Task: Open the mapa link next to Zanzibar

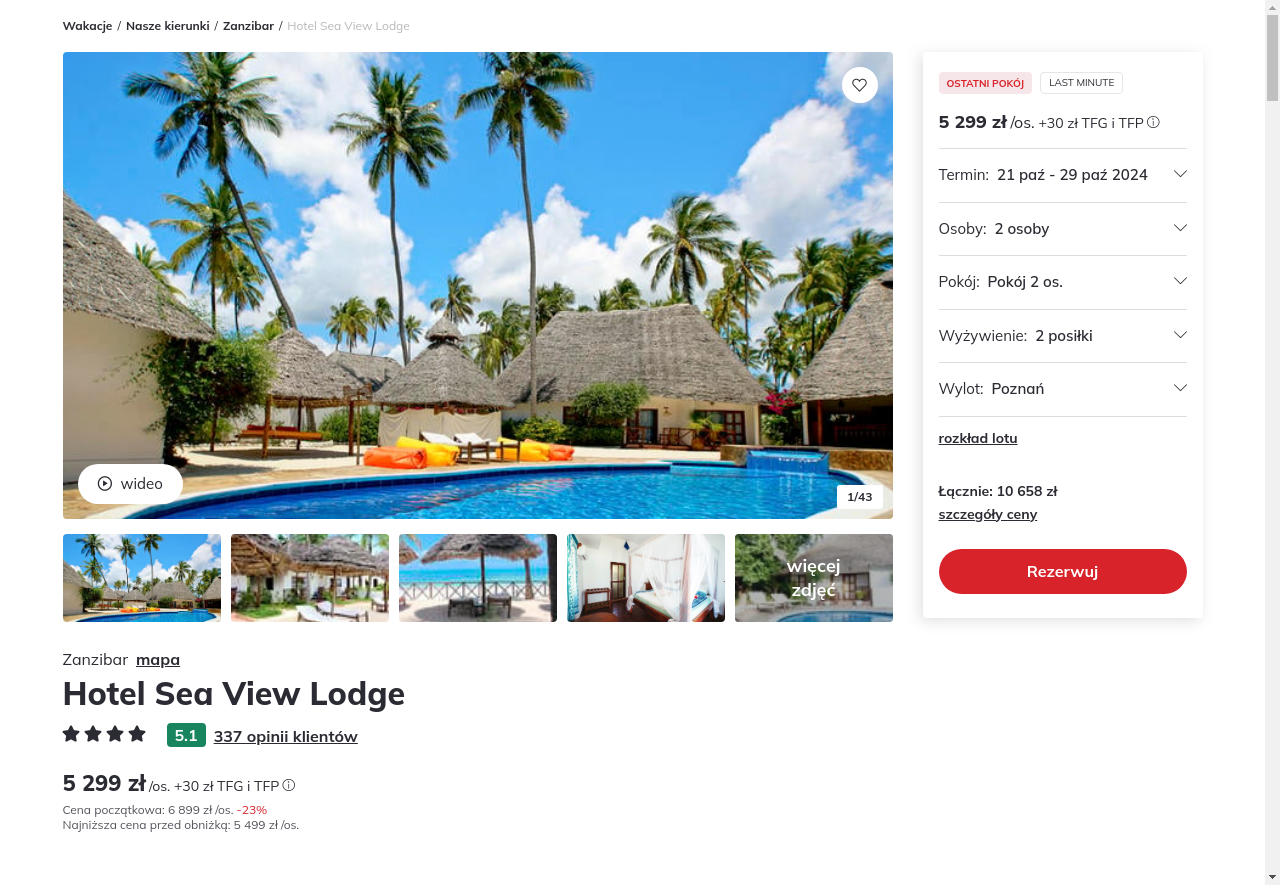Action: click(x=158, y=659)
